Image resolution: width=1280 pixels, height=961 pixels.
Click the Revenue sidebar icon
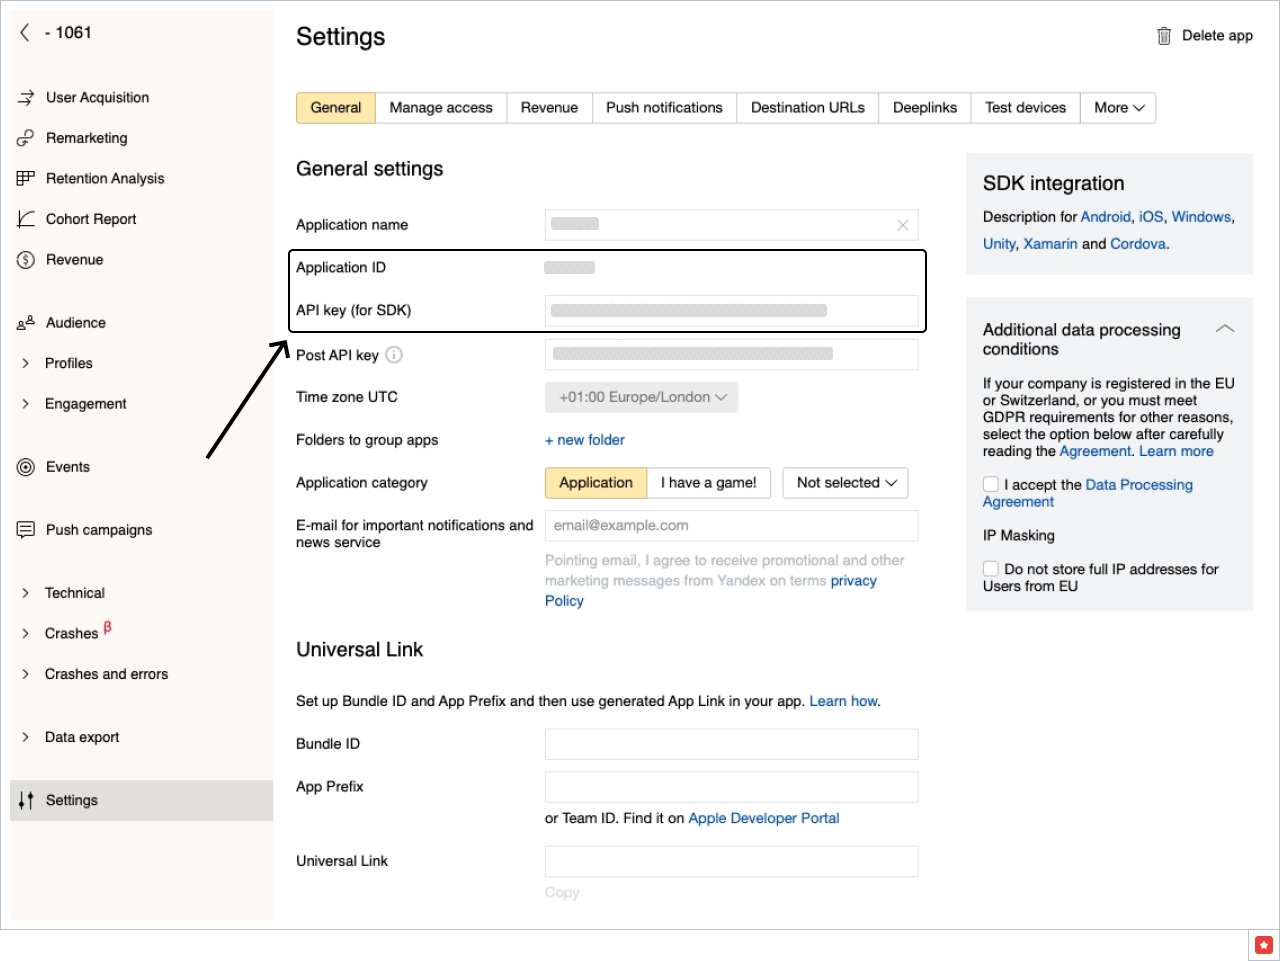[x=25, y=259]
